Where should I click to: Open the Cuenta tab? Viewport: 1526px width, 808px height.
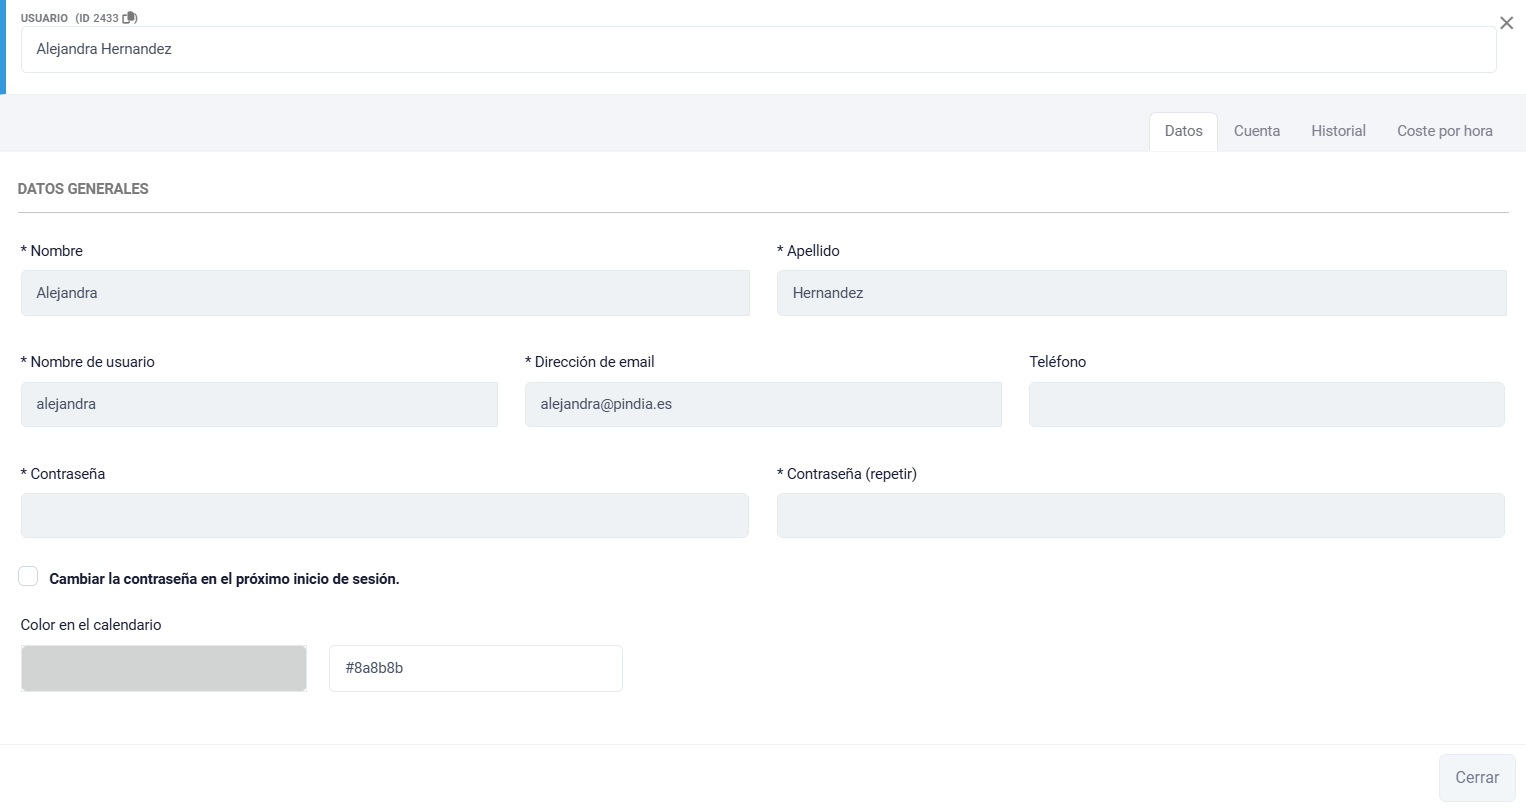click(1256, 131)
